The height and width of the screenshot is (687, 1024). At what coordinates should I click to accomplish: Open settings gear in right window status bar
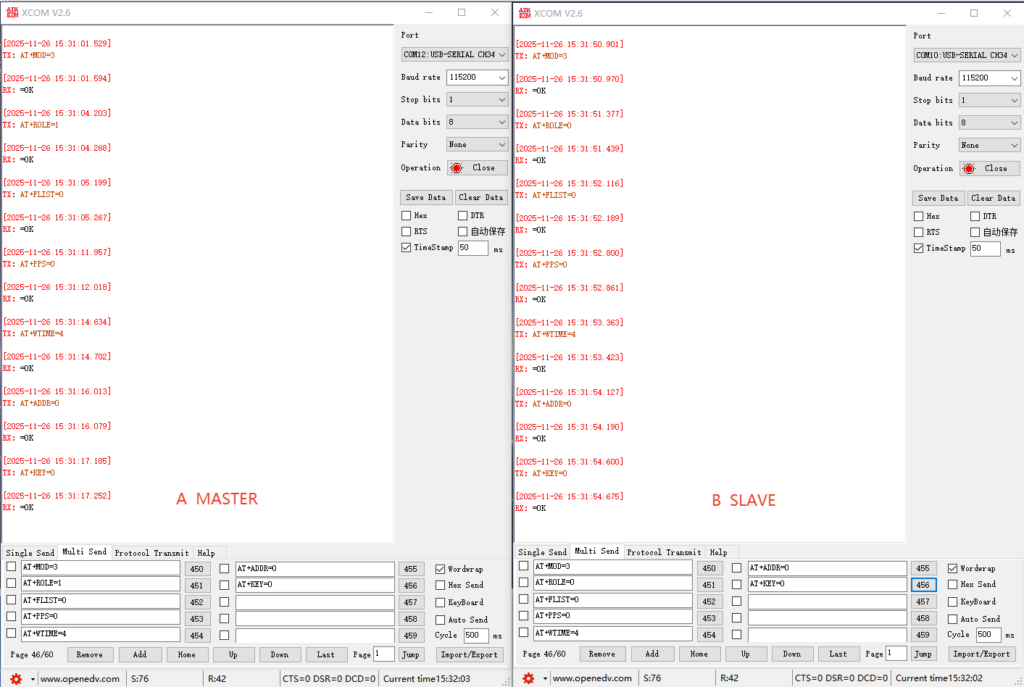pos(529,678)
